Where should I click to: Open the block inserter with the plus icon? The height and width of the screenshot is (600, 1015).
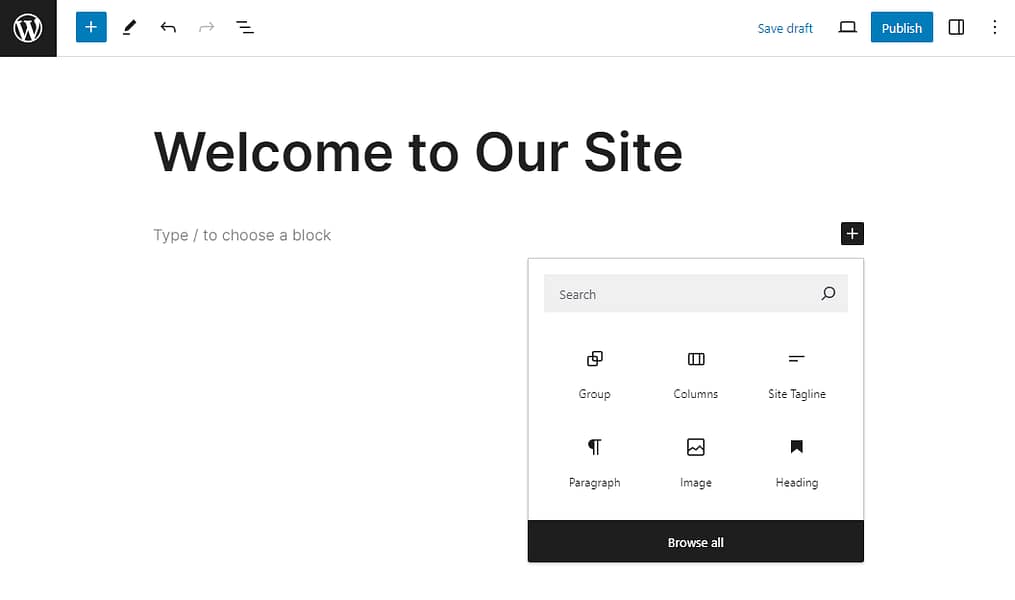(851, 233)
